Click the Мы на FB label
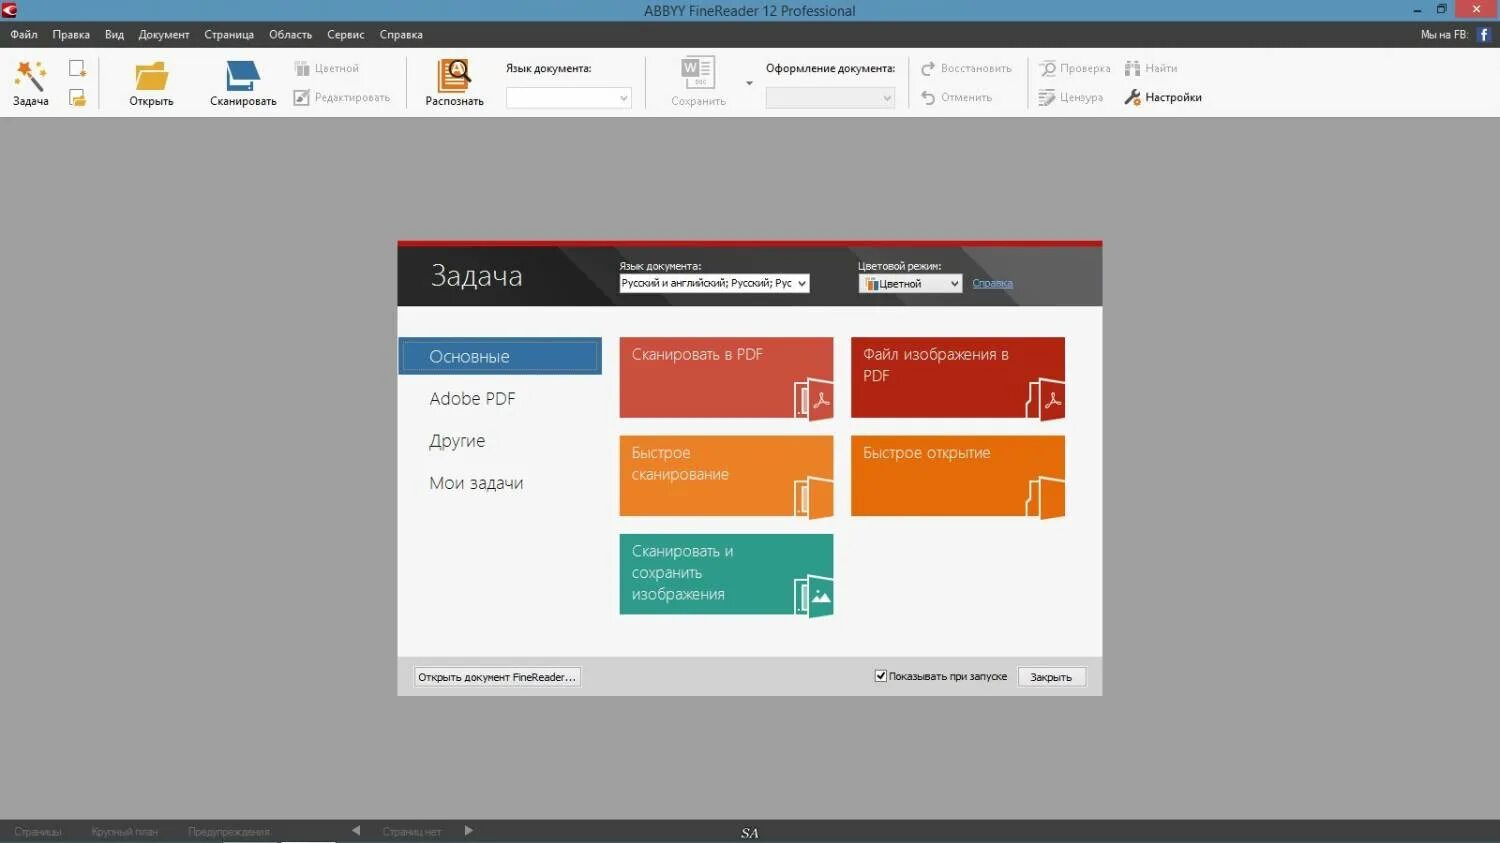The image size is (1500, 843). pyautogui.click(x=1444, y=34)
